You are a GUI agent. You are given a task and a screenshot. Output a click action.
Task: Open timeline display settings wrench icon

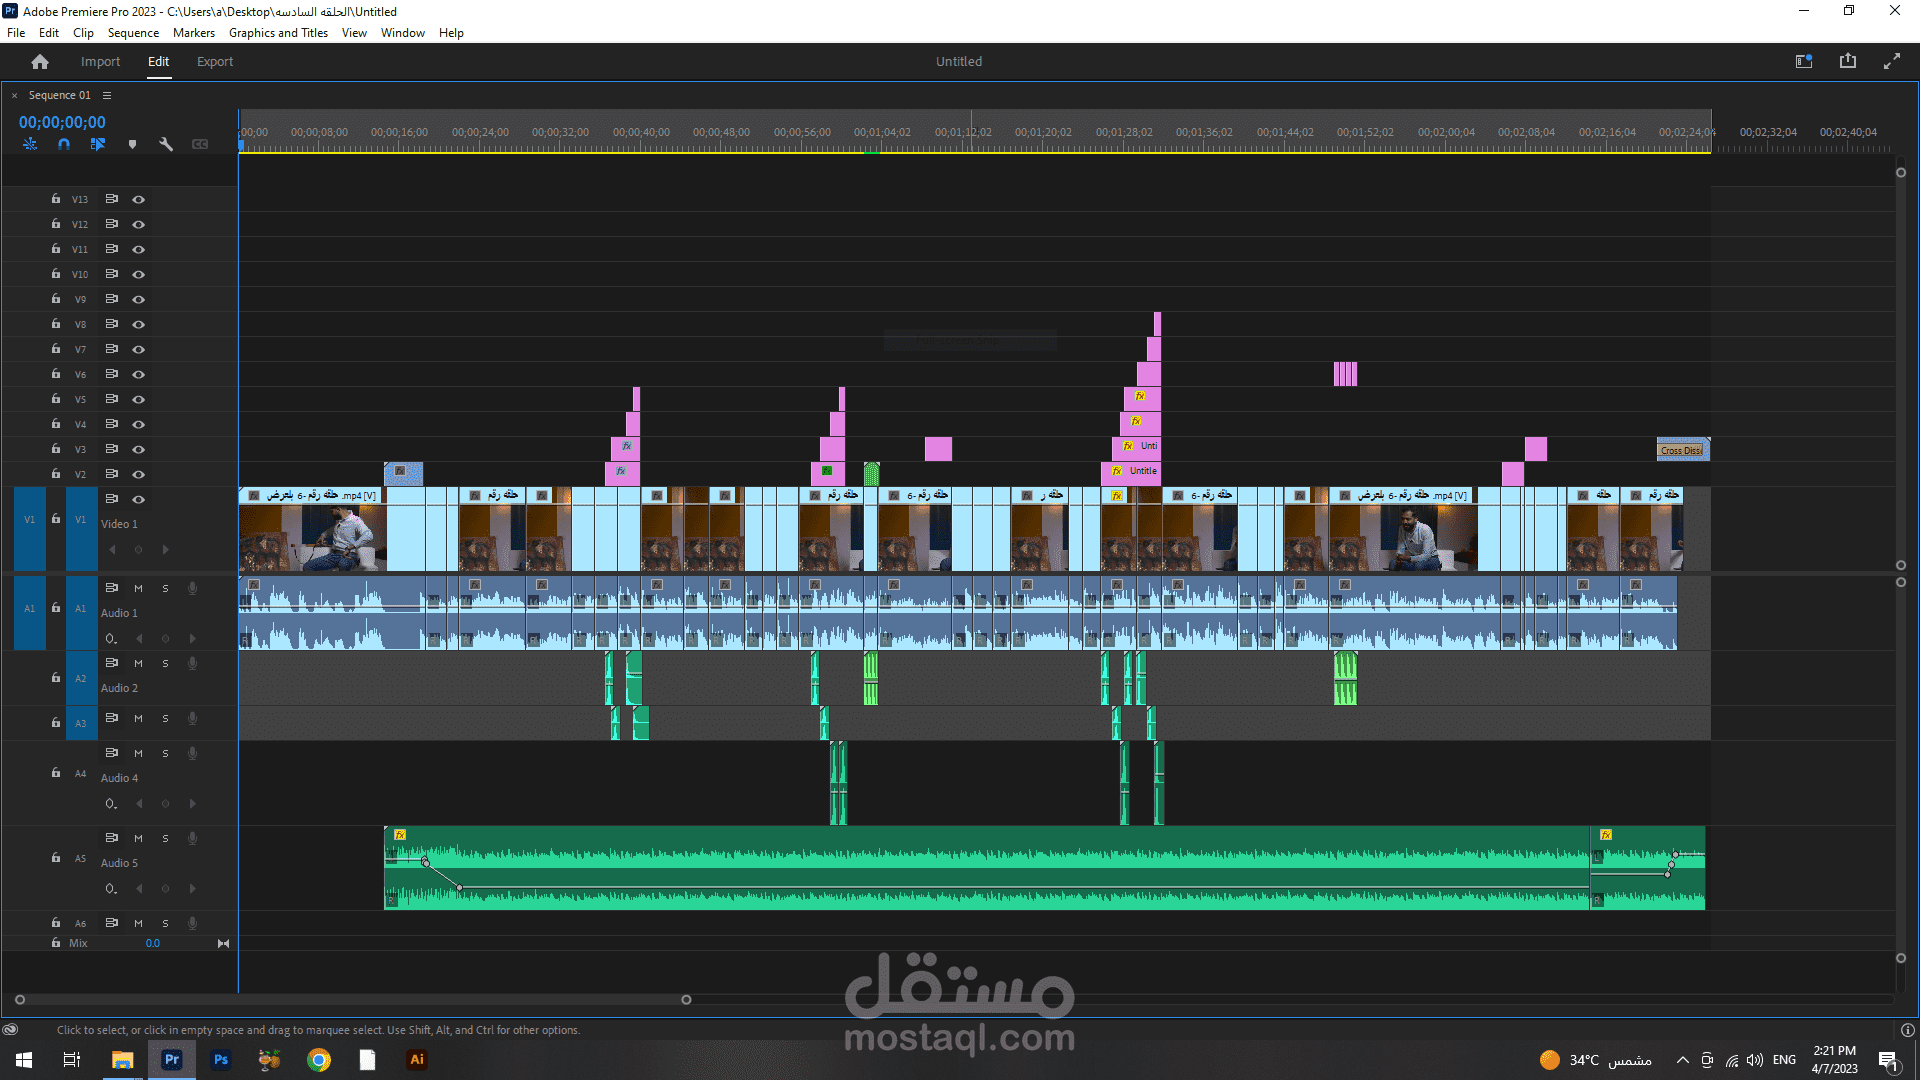click(x=166, y=144)
